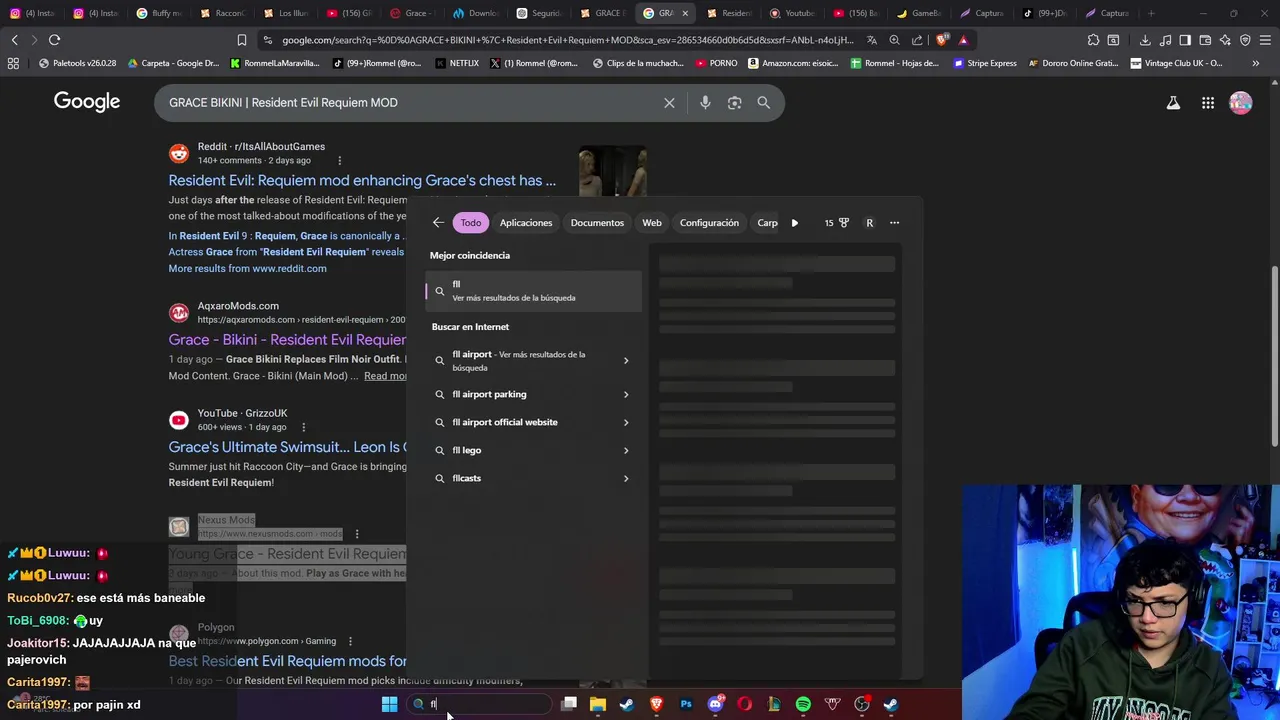Open the Google account avatar

click(1241, 102)
